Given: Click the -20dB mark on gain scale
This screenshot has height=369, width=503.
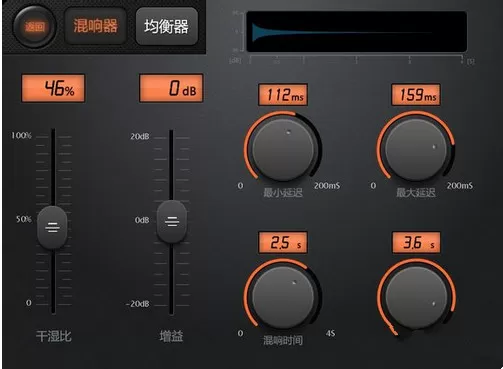Looking at the screenshot, I should (x=138, y=304).
